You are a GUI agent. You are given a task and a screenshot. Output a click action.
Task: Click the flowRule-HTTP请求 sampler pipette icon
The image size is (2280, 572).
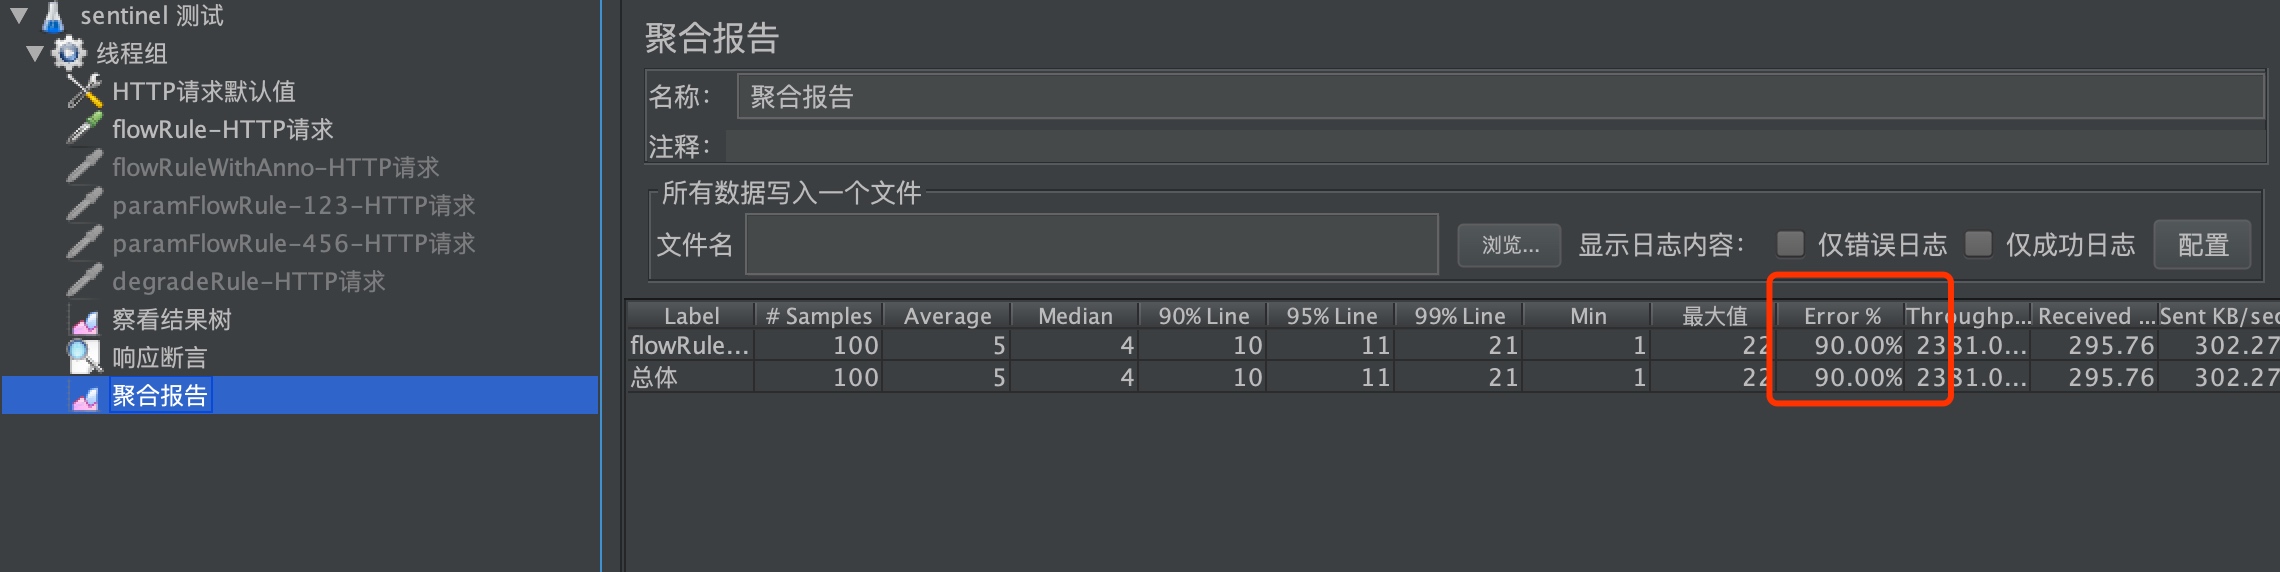tap(85, 128)
